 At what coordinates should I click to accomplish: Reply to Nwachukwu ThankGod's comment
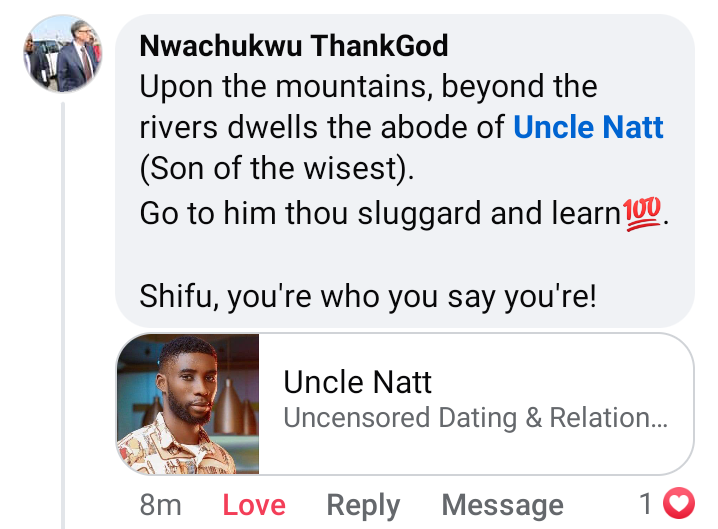(x=363, y=505)
